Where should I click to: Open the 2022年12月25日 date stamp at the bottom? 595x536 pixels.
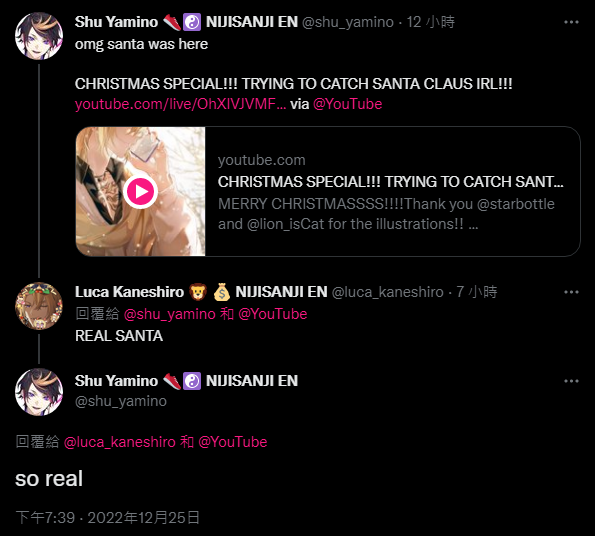pos(143,517)
